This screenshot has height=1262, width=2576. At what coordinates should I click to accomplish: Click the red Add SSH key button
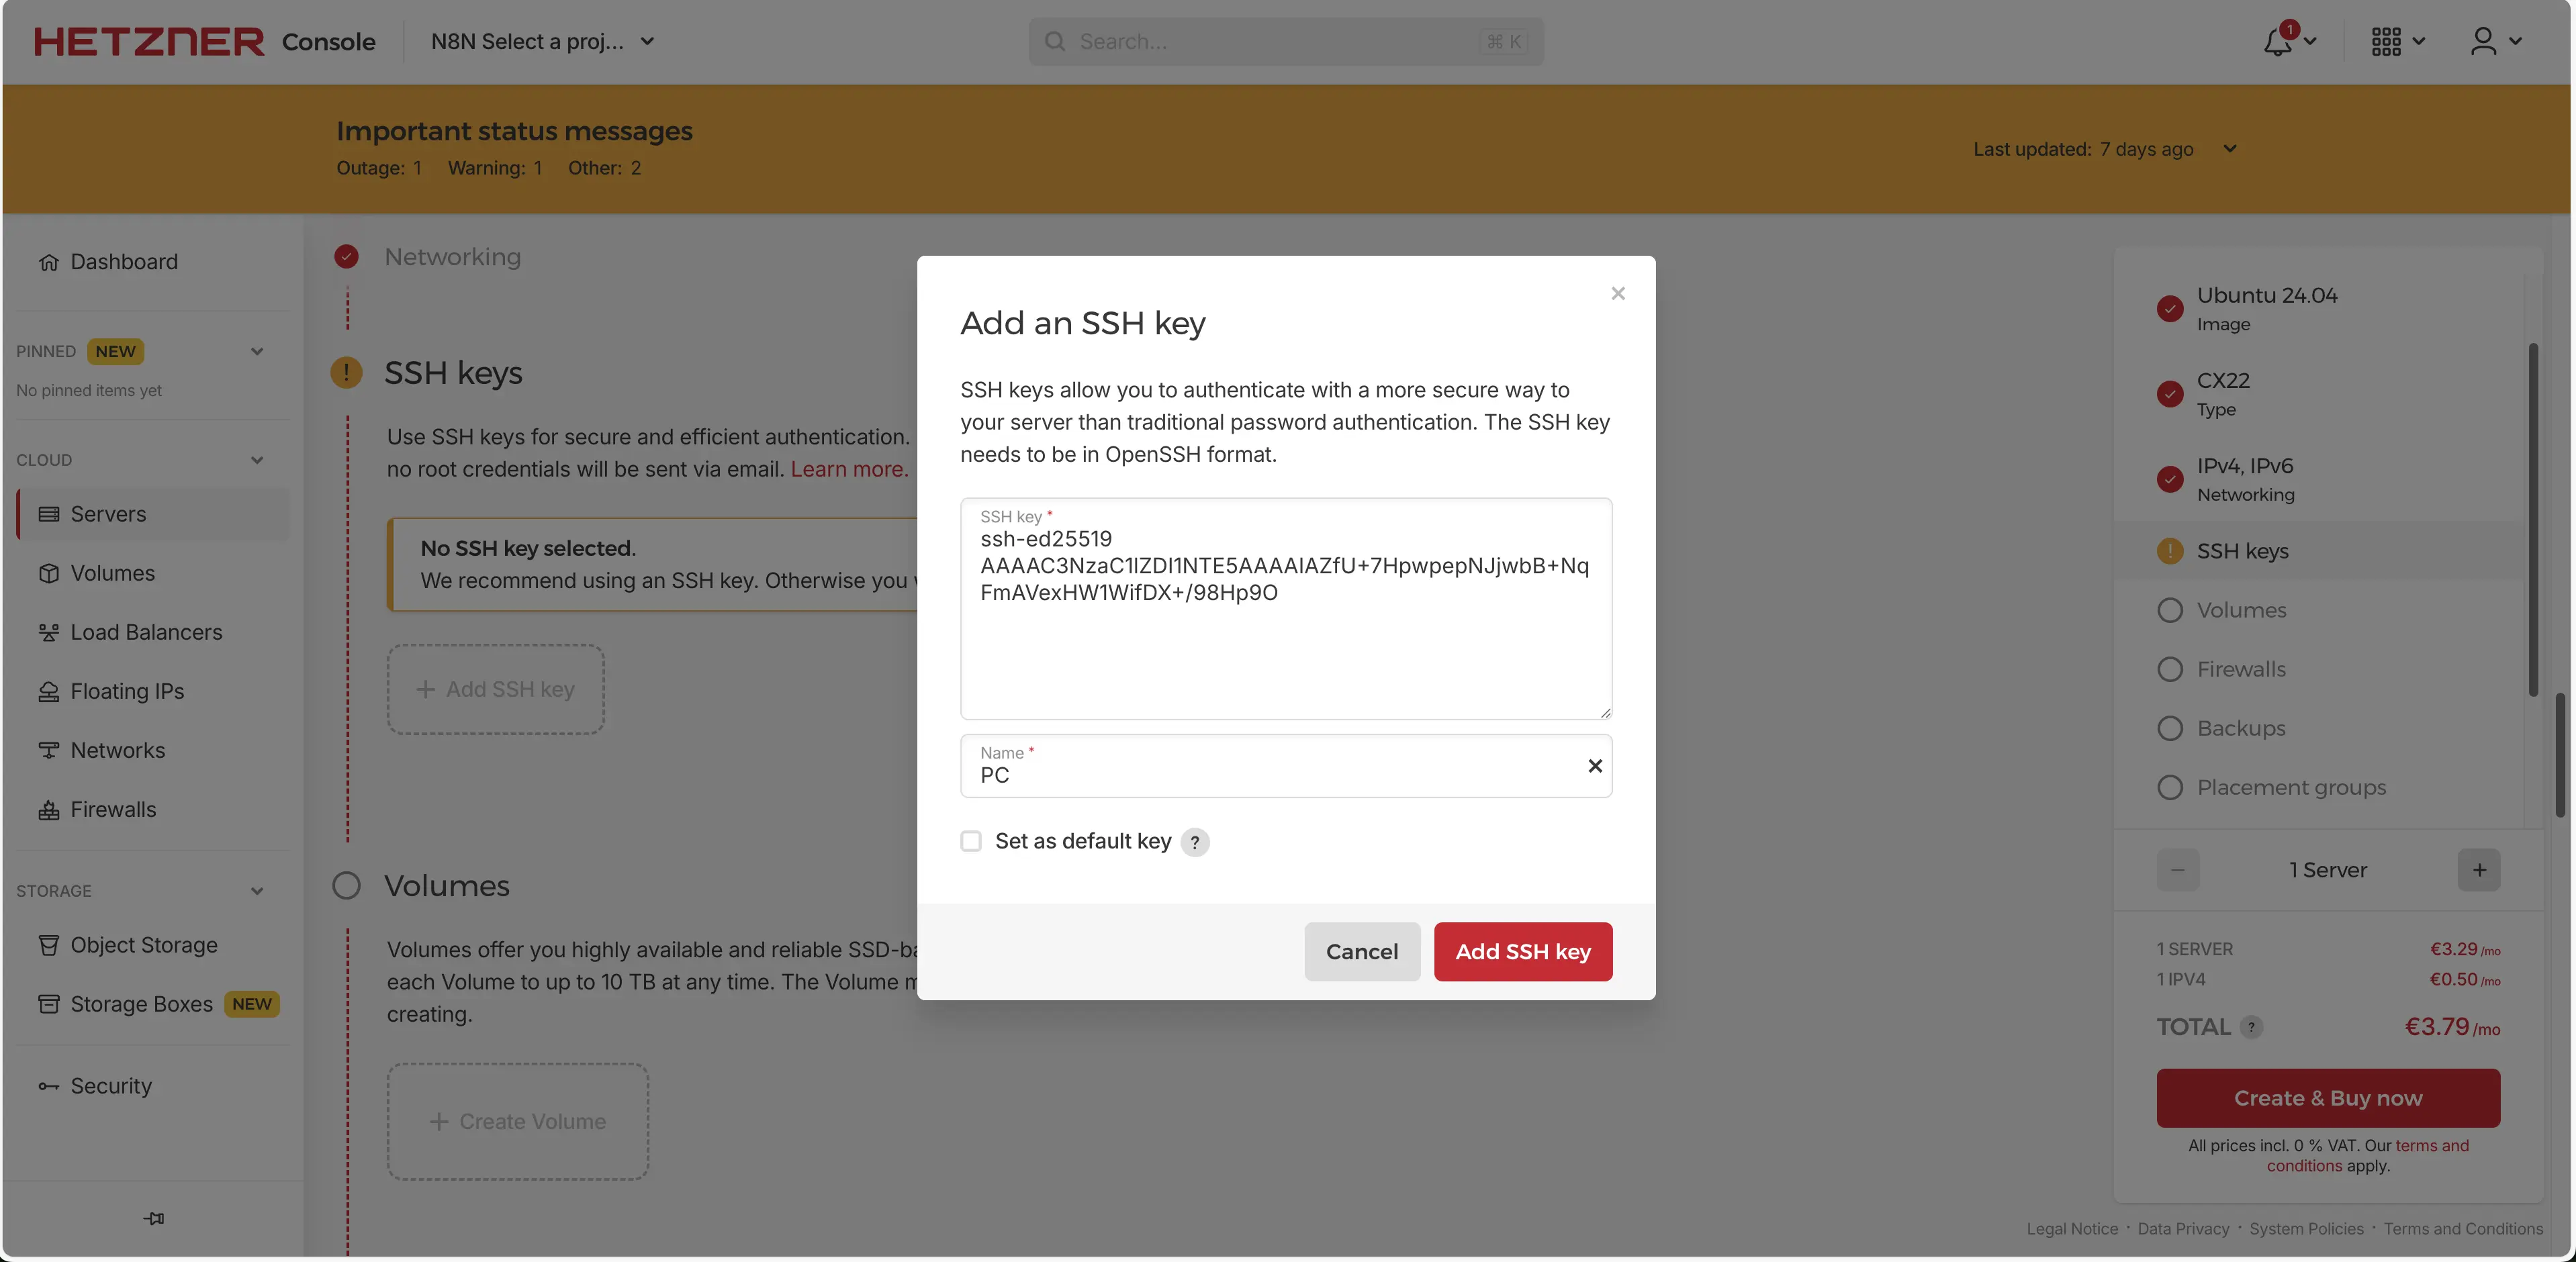coord(1522,952)
